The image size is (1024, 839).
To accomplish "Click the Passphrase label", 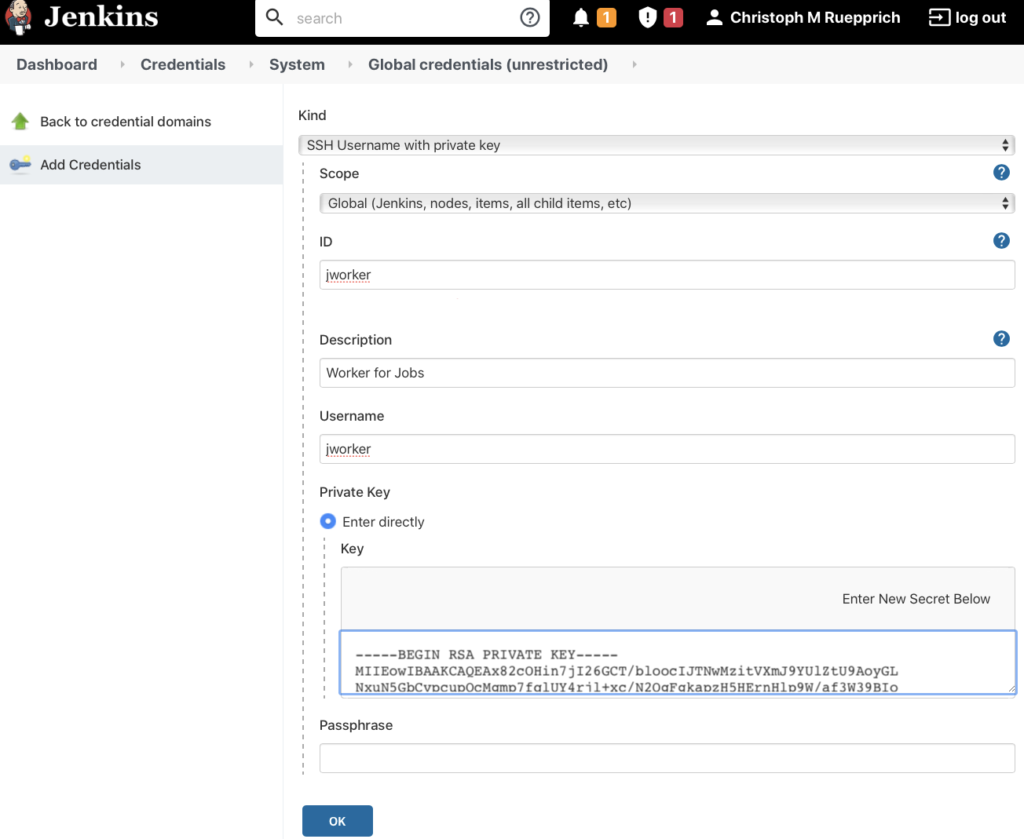I will pyautogui.click(x=356, y=725).
